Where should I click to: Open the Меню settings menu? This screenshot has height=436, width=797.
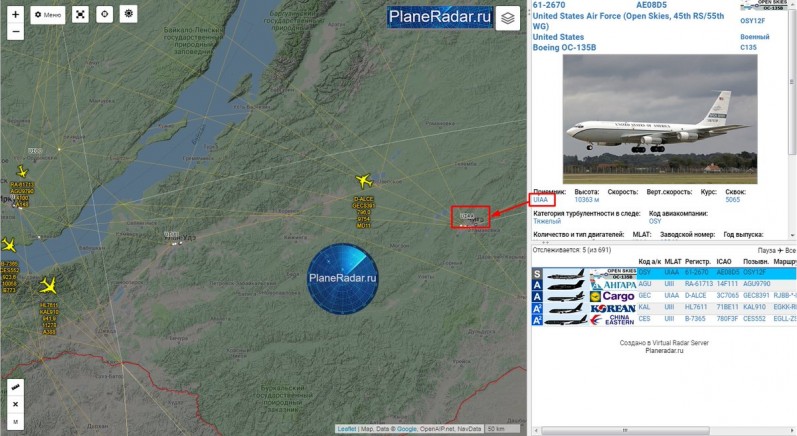48,15
